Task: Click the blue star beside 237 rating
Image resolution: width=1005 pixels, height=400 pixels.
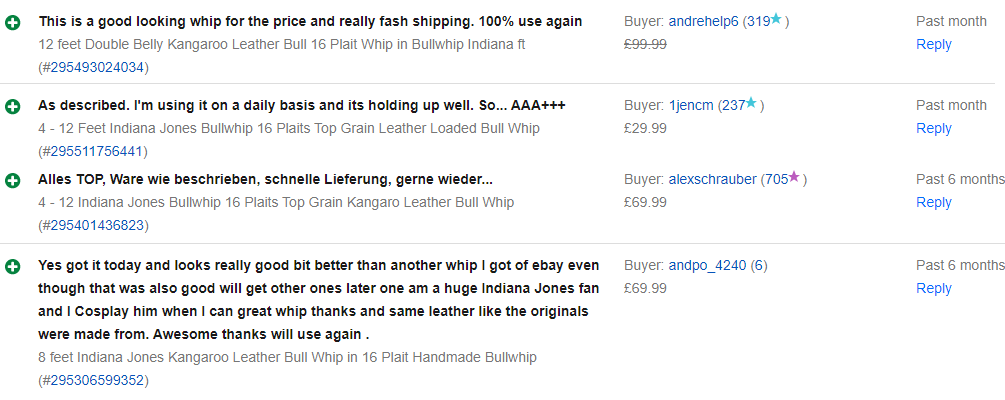Action: point(751,103)
